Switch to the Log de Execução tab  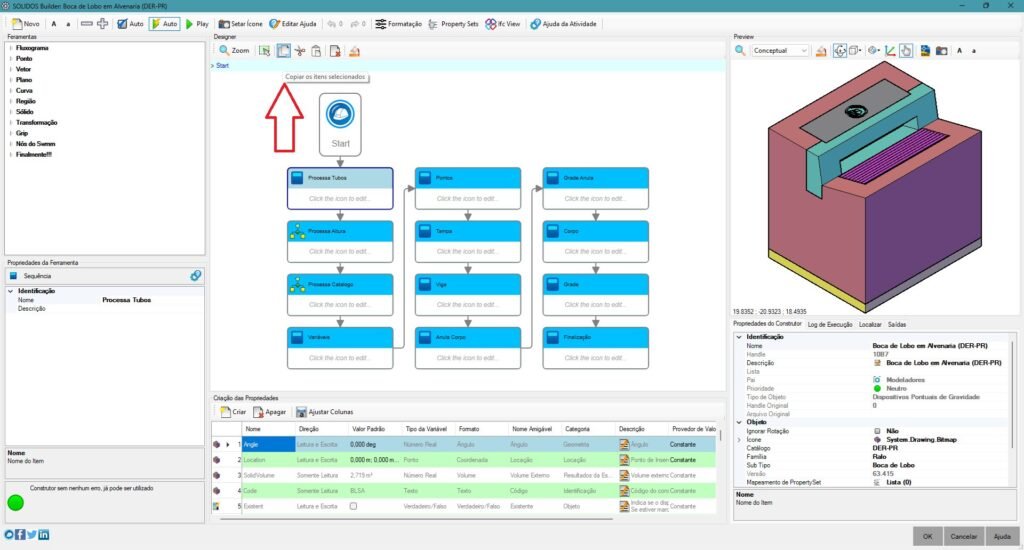pyautogui.click(x=831, y=324)
